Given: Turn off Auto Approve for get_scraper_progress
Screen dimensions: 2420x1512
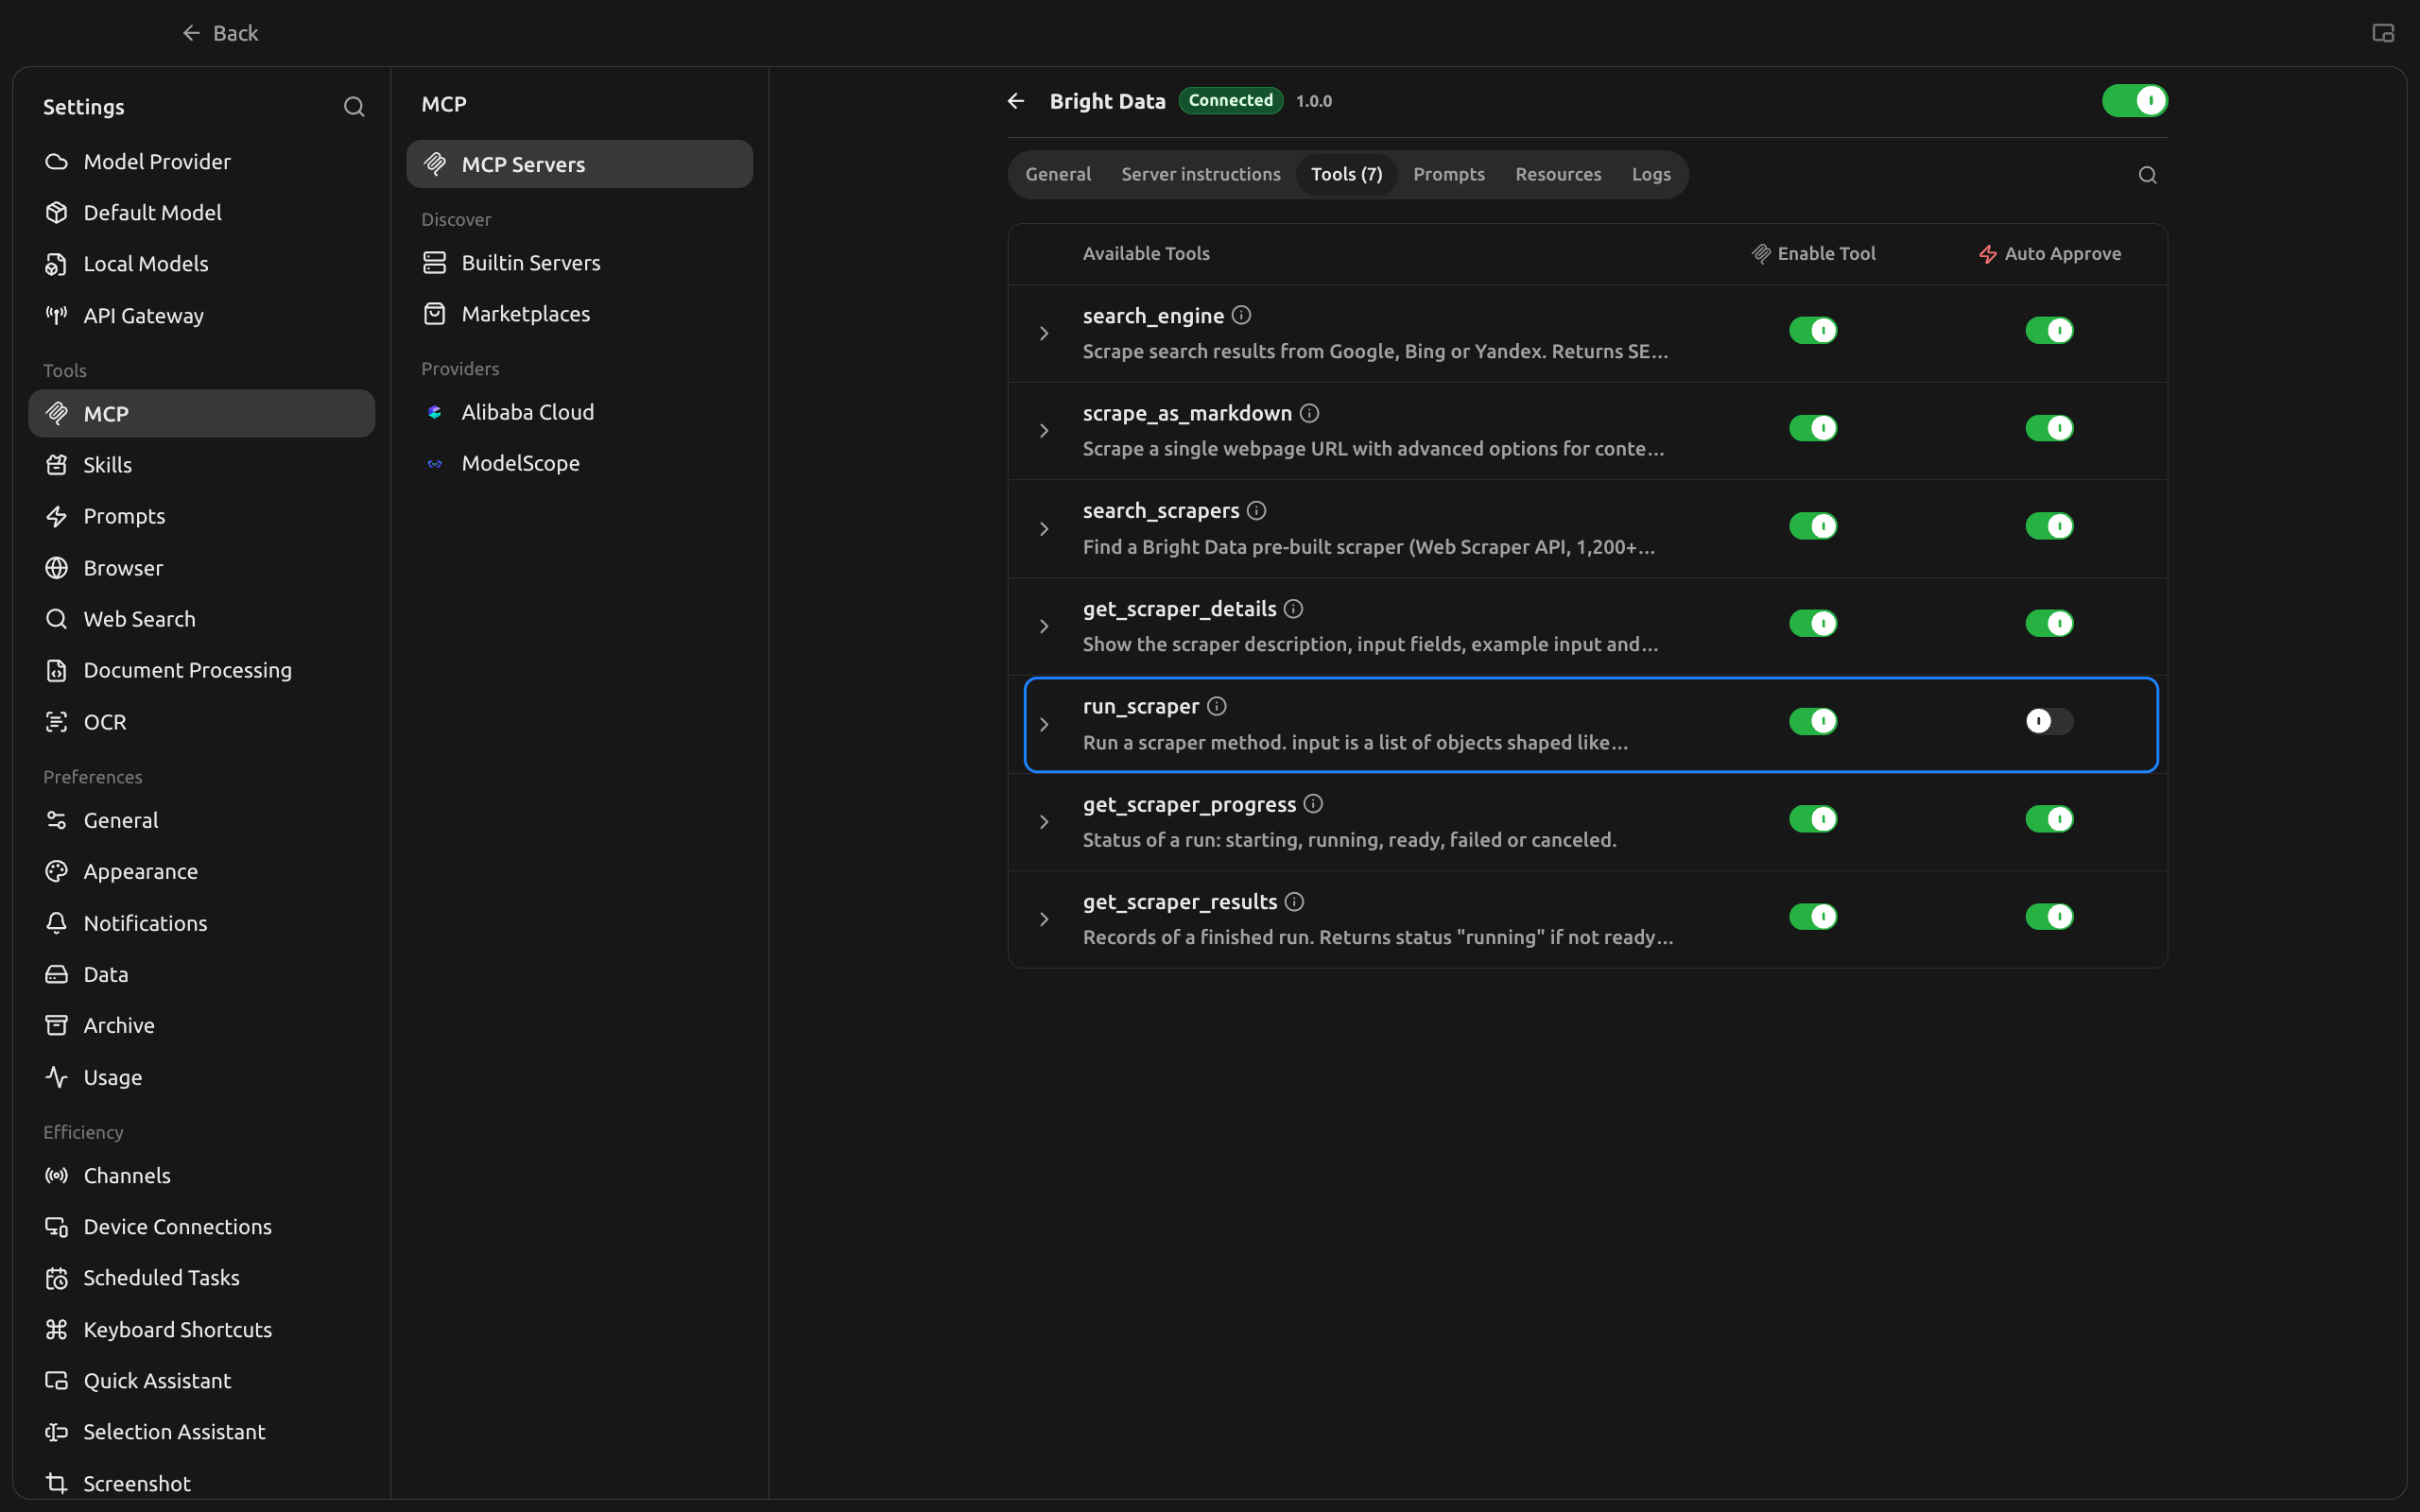Looking at the screenshot, I should [2049, 819].
